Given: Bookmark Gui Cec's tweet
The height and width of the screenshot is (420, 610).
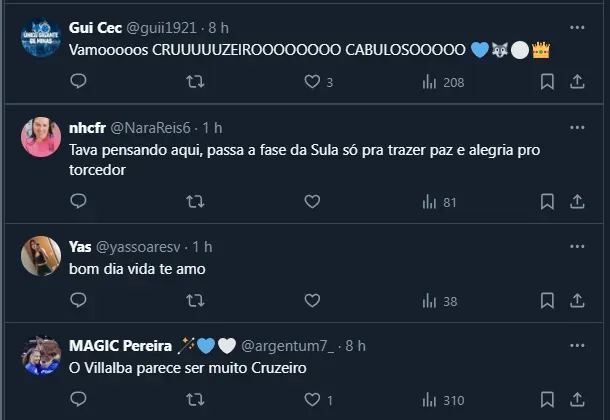Looking at the screenshot, I should tap(547, 82).
